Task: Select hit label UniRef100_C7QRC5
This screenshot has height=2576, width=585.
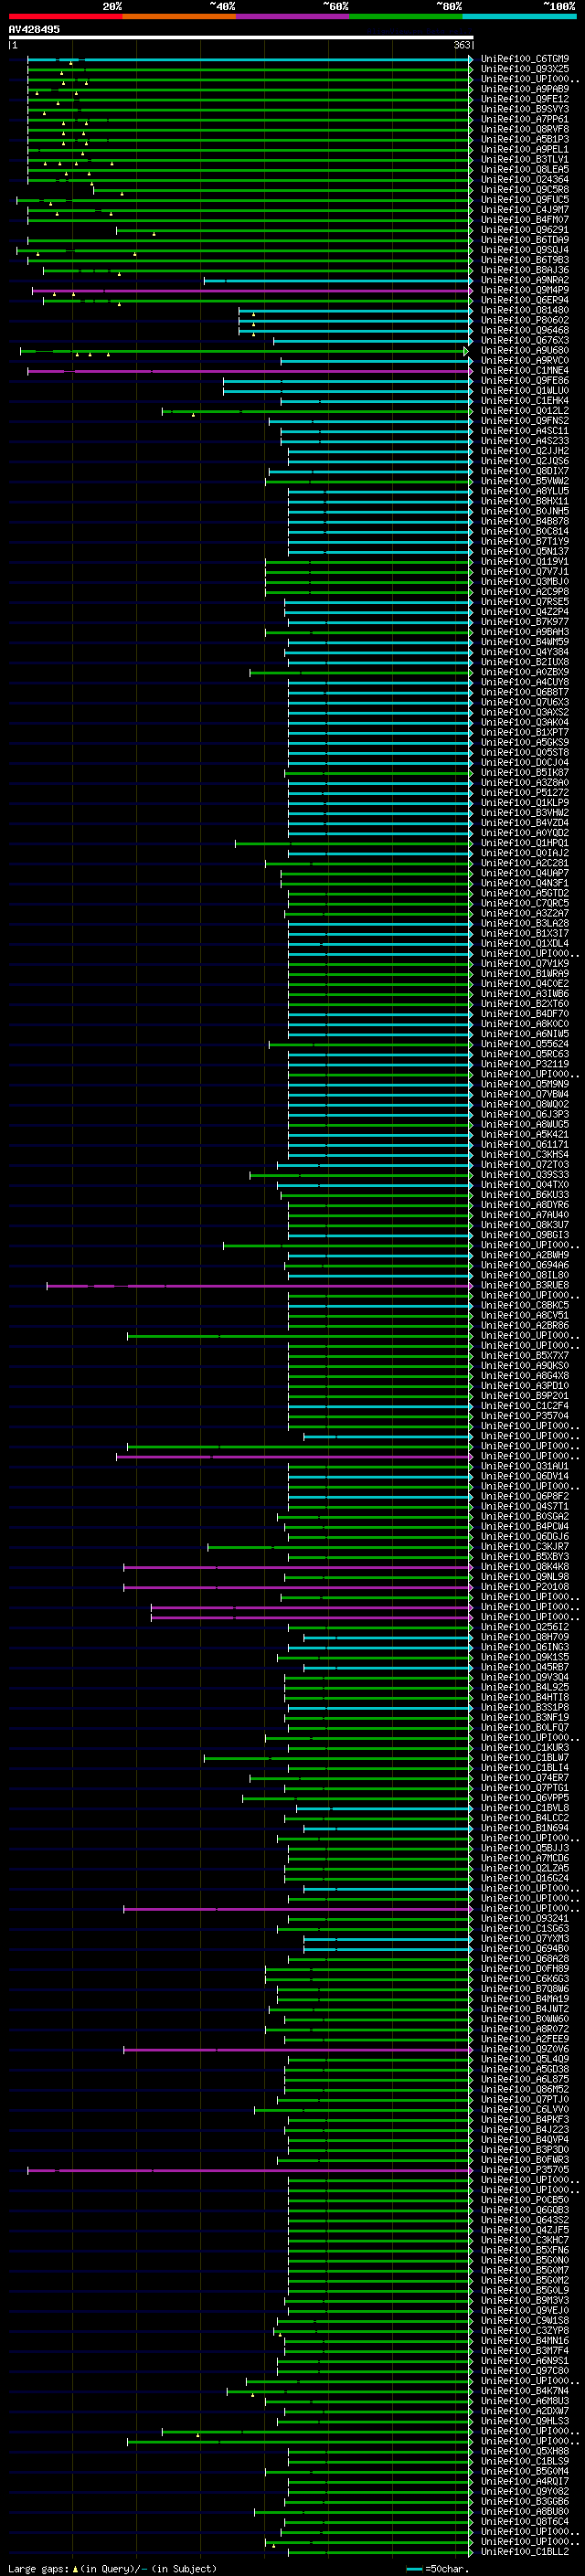Action: click(x=524, y=903)
